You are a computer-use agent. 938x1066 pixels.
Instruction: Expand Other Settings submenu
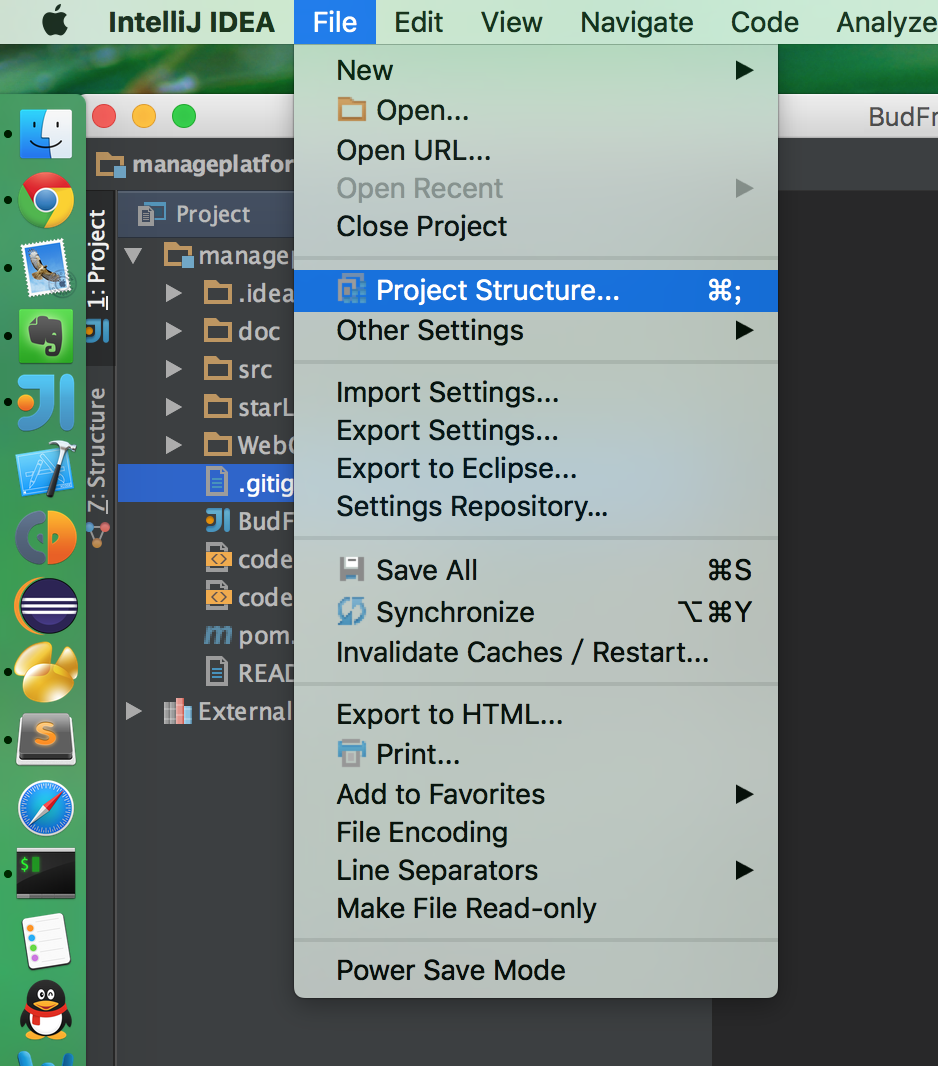[x=536, y=330]
